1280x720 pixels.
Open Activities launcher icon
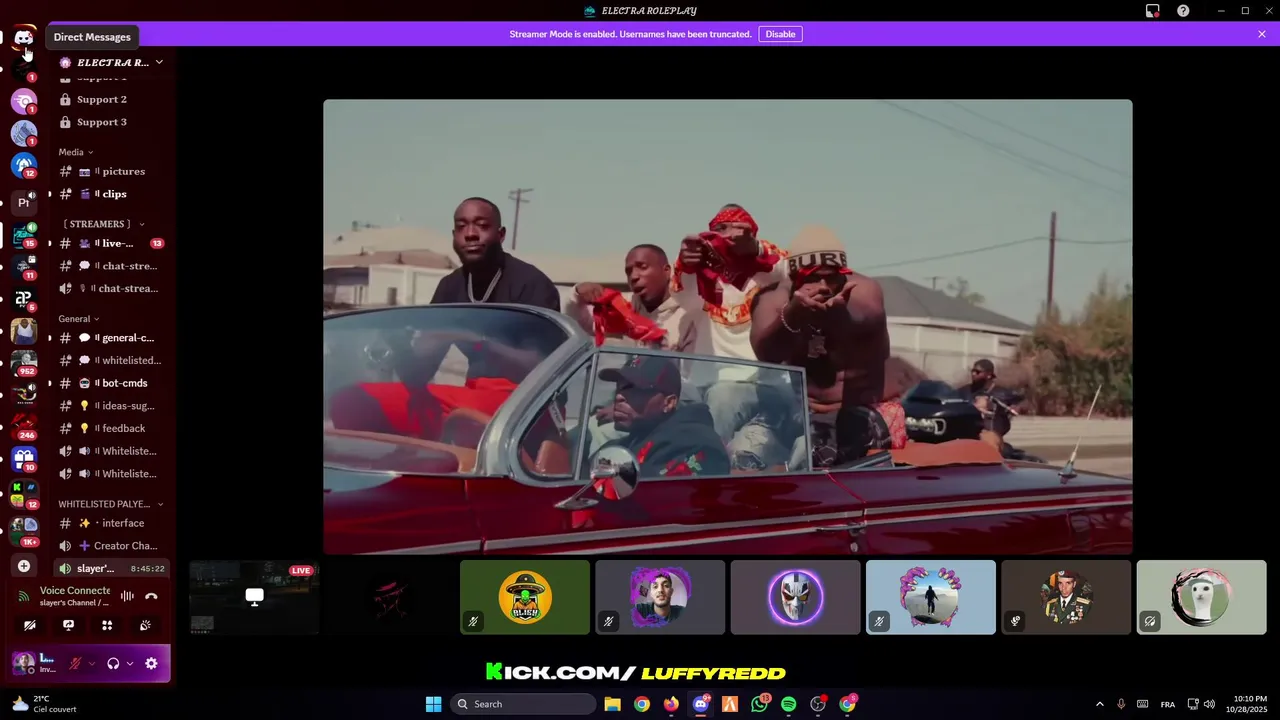tap(107, 625)
